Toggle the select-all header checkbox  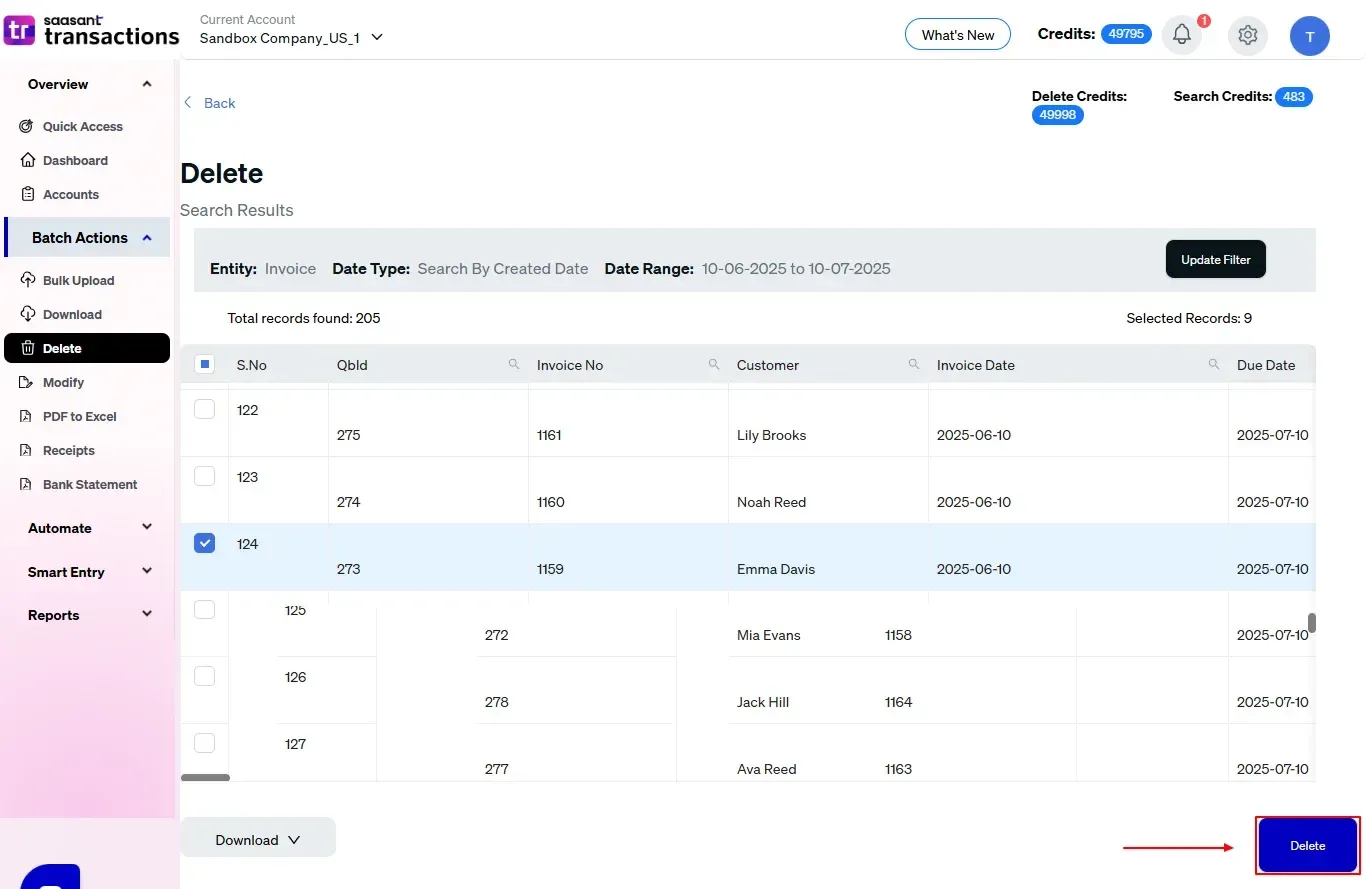tap(204, 365)
